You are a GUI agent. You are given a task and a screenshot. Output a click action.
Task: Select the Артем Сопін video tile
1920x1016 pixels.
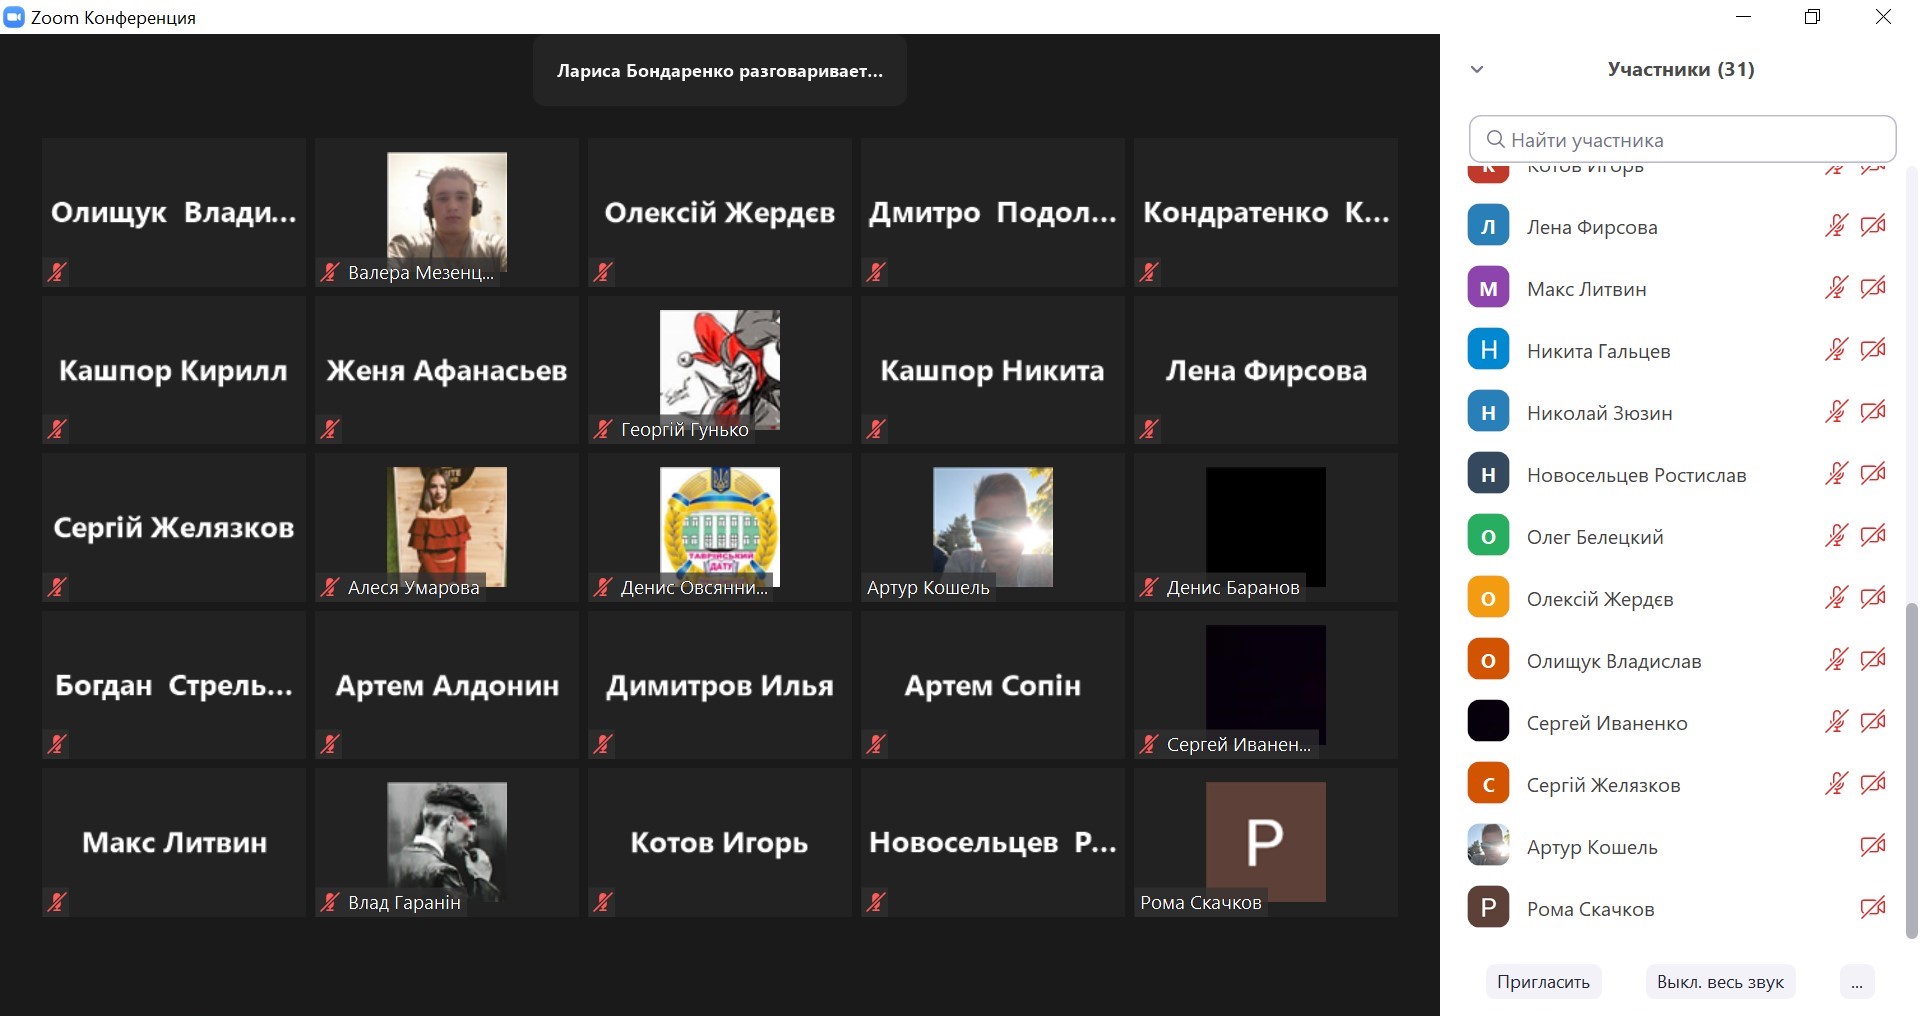click(x=993, y=685)
